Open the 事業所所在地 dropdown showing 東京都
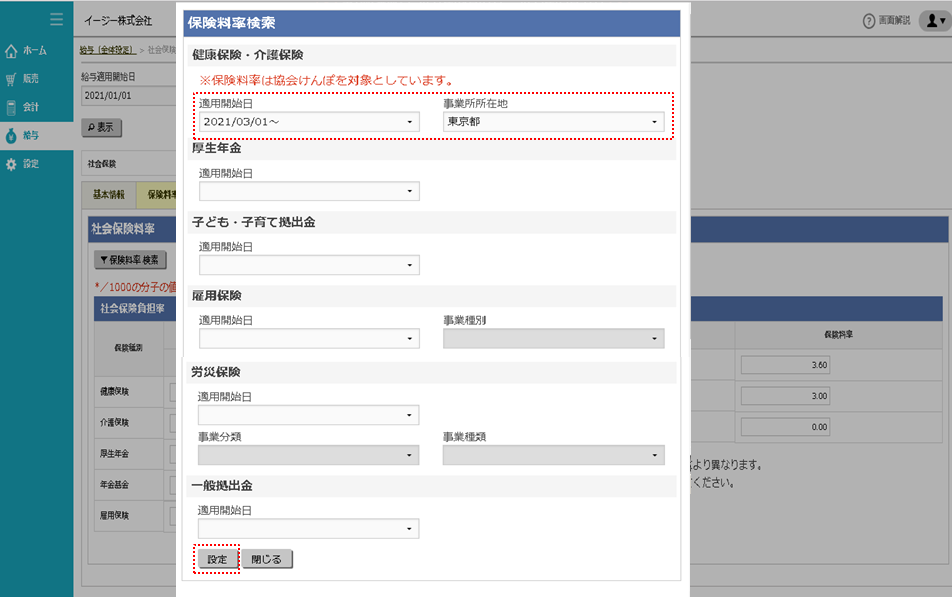 (x=553, y=122)
